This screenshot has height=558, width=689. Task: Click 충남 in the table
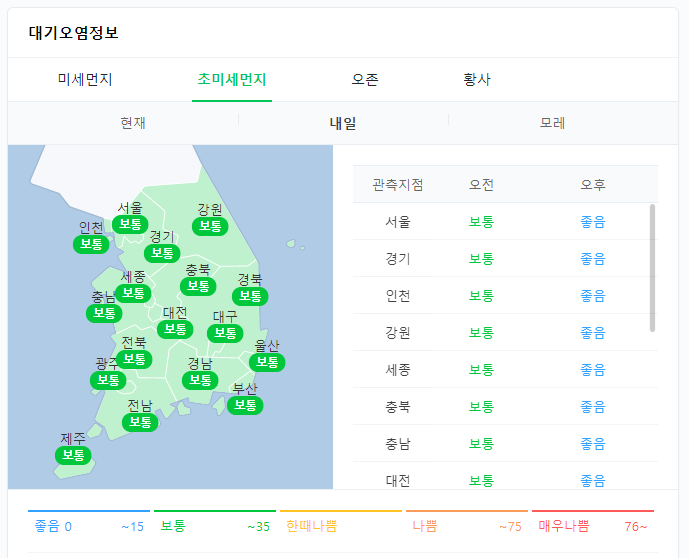(x=398, y=444)
